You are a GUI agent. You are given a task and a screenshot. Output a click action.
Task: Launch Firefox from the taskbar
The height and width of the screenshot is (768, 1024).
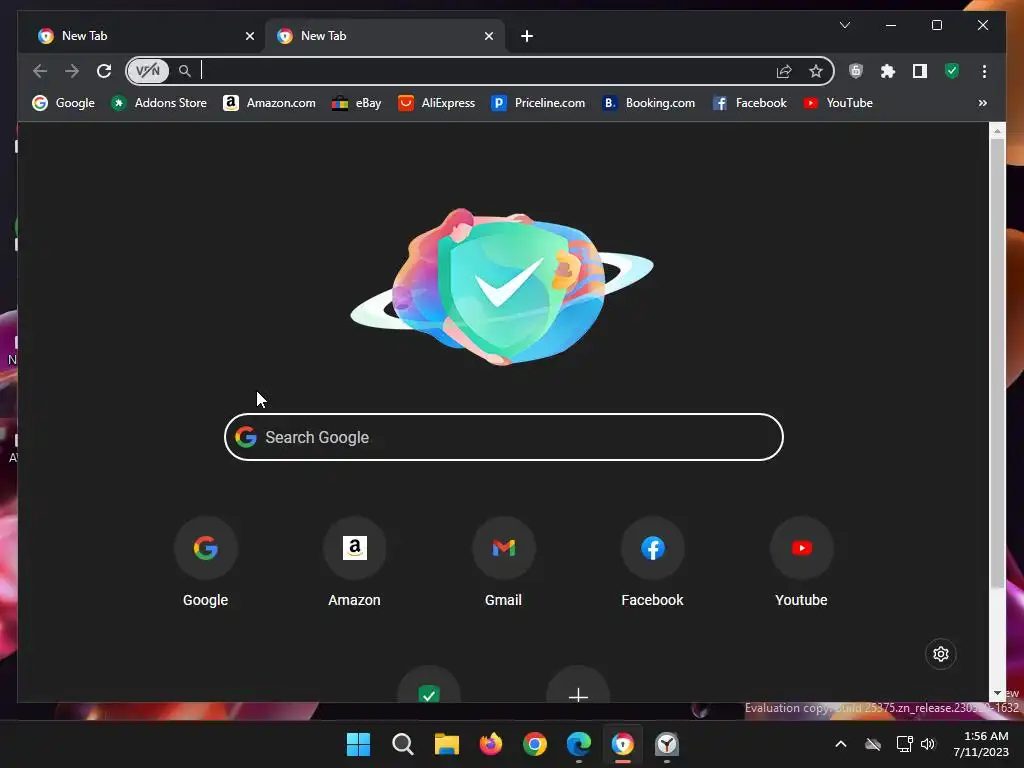(x=490, y=744)
